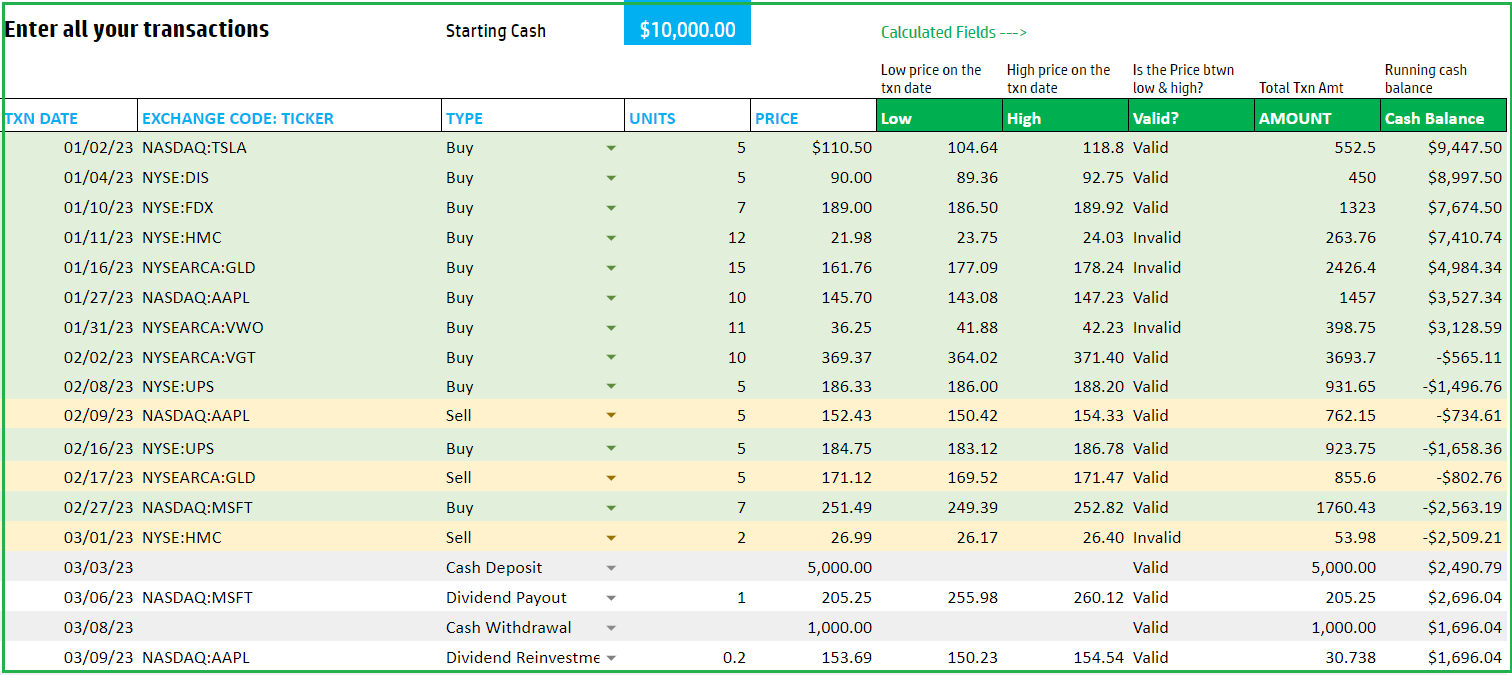Open Type dropdown for 01/16/23 GLD row

pyautogui.click(x=611, y=268)
